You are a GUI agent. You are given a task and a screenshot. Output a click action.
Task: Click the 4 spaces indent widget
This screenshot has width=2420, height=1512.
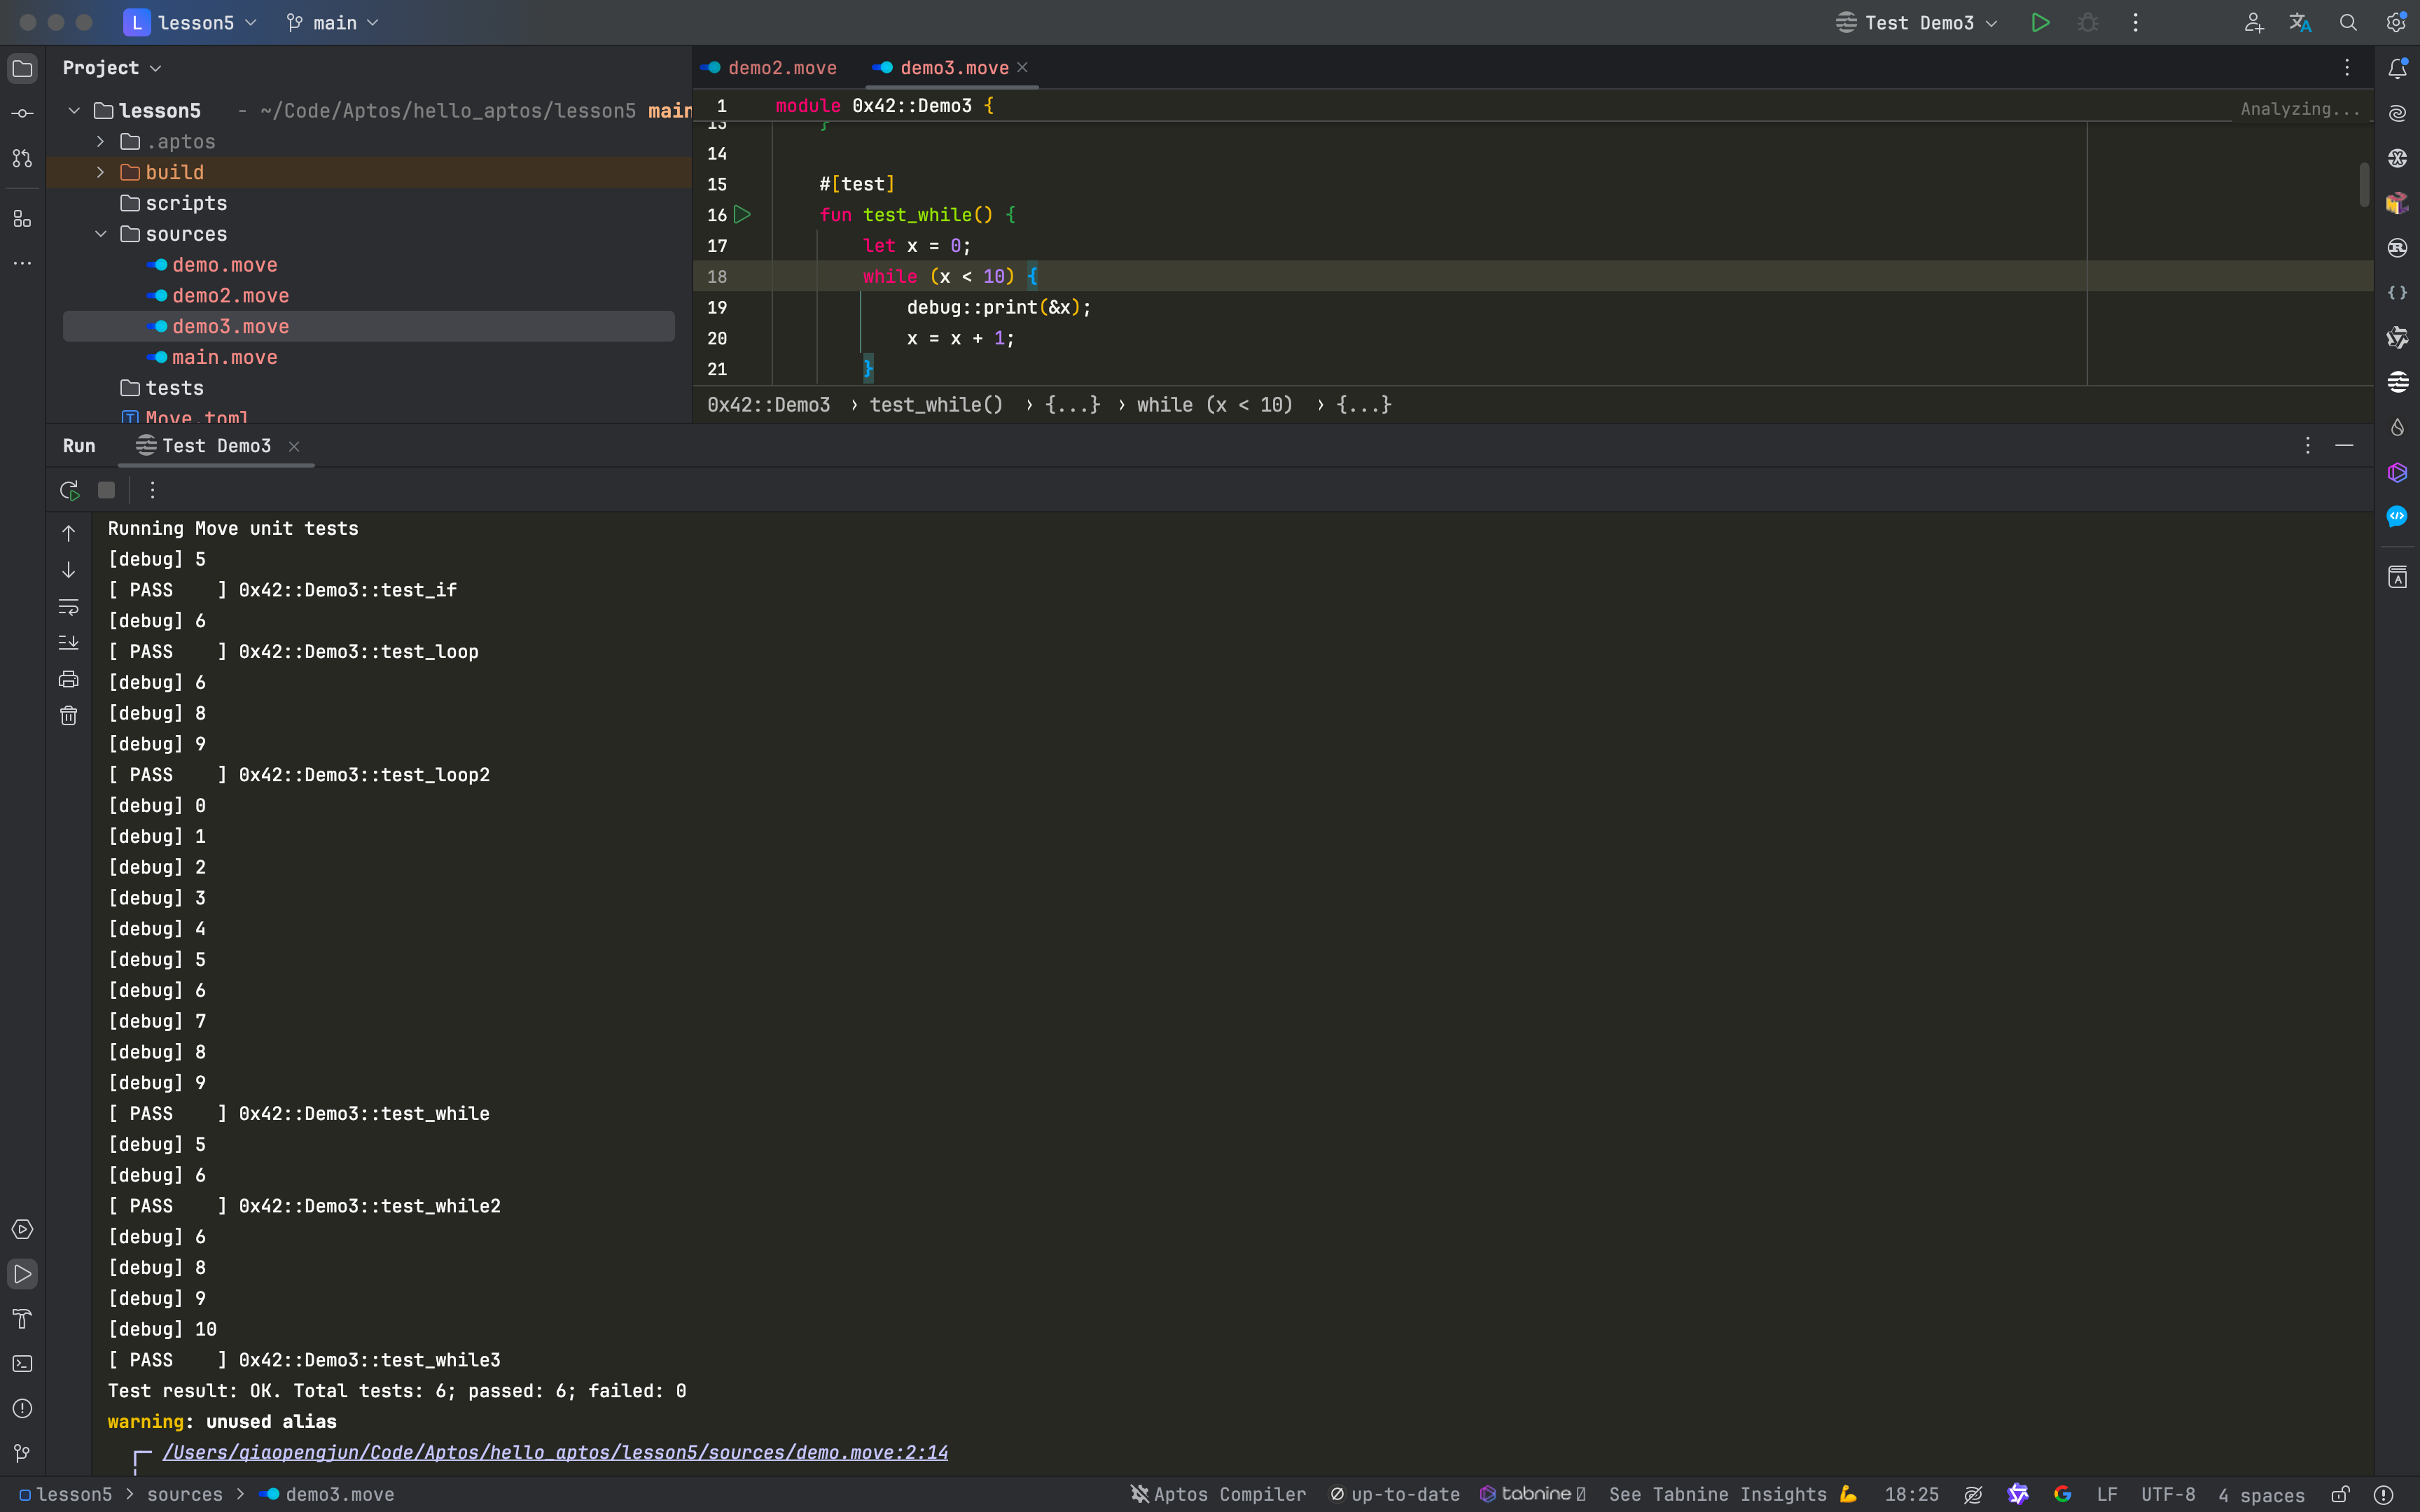tap(2261, 1495)
